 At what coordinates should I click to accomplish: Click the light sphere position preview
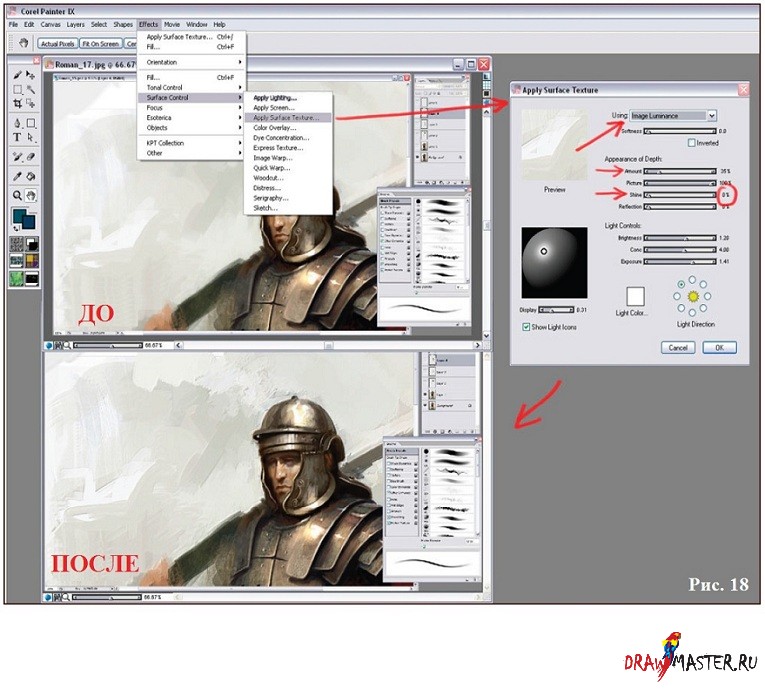554,263
